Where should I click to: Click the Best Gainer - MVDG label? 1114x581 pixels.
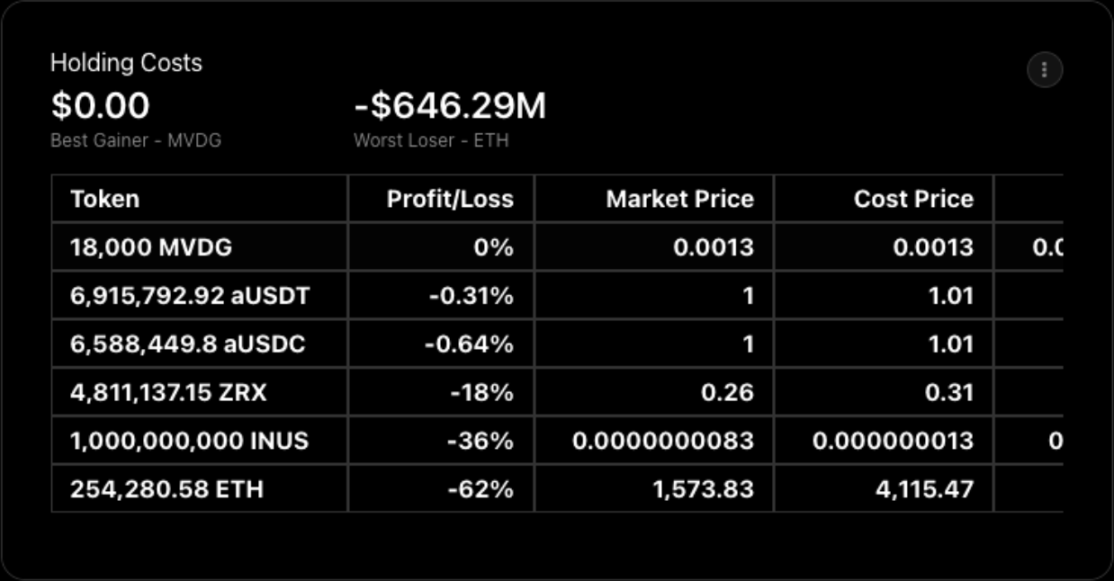point(136,141)
